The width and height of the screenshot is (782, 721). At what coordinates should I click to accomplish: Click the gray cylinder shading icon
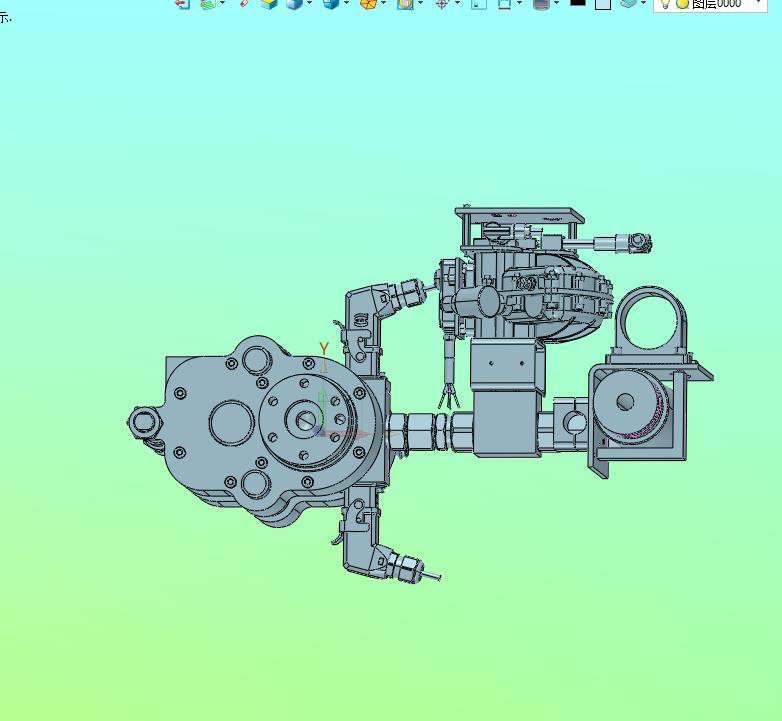click(x=541, y=3)
